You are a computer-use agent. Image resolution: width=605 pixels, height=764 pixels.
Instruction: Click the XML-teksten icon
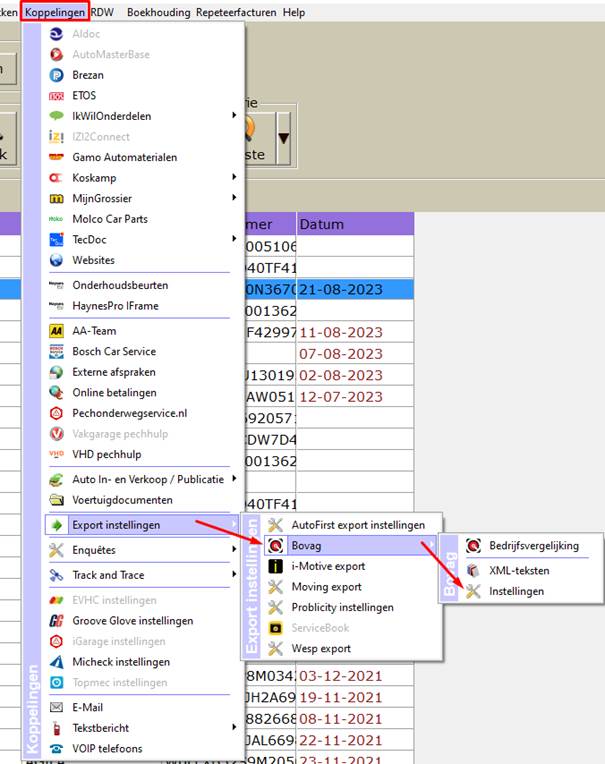point(473,571)
